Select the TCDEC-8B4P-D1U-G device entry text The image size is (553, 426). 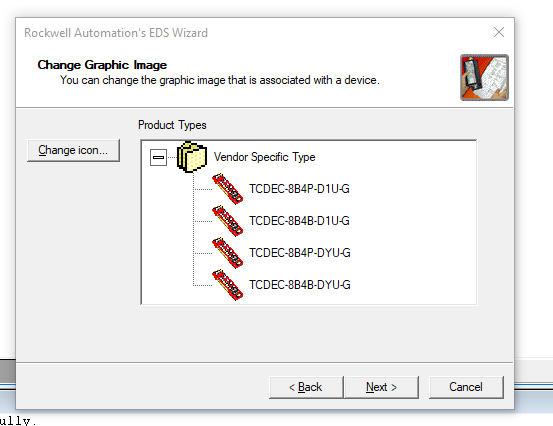pos(299,189)
